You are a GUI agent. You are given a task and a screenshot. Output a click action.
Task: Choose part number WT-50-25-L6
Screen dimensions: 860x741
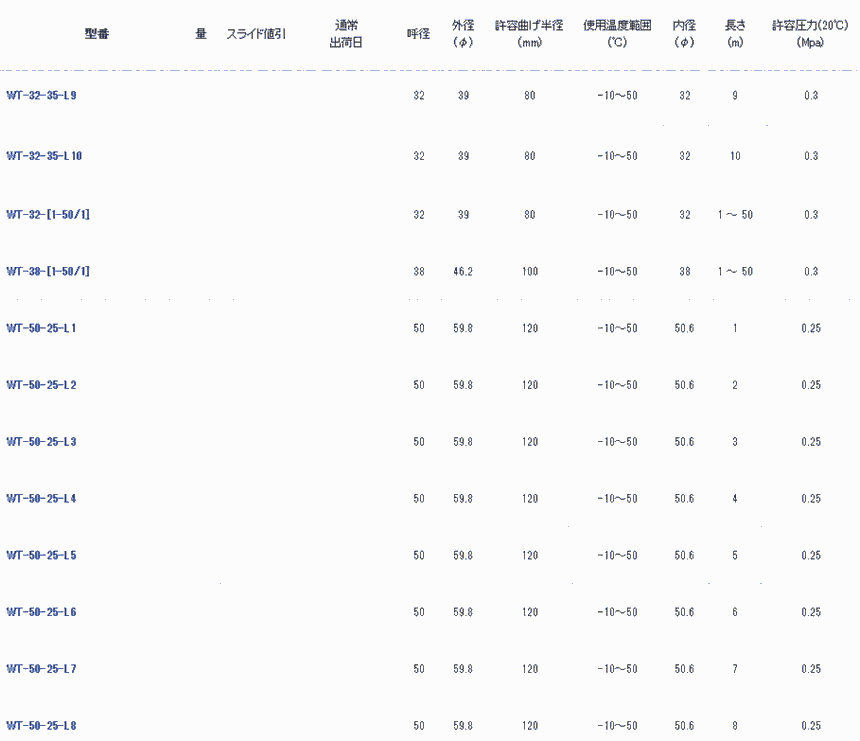(x=41, y=612)
